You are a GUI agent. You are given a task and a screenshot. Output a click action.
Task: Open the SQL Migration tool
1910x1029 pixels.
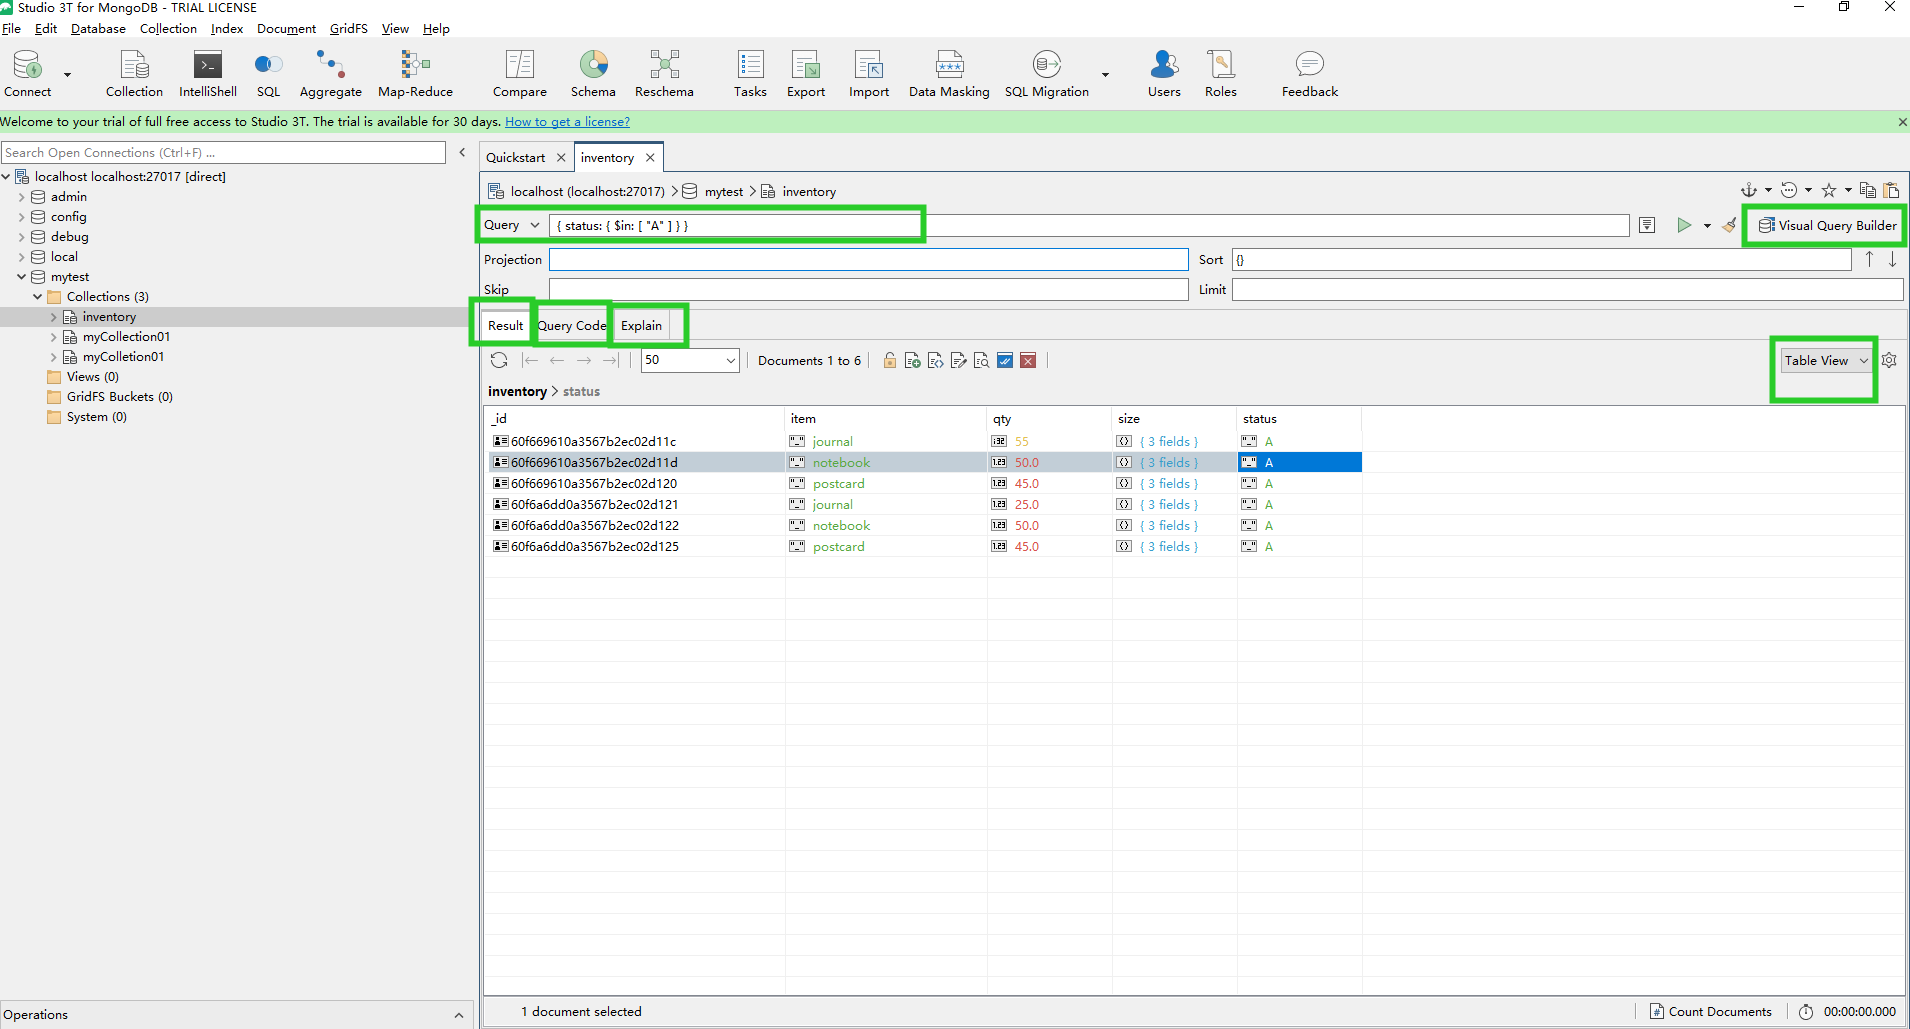tap(1046, 74)
